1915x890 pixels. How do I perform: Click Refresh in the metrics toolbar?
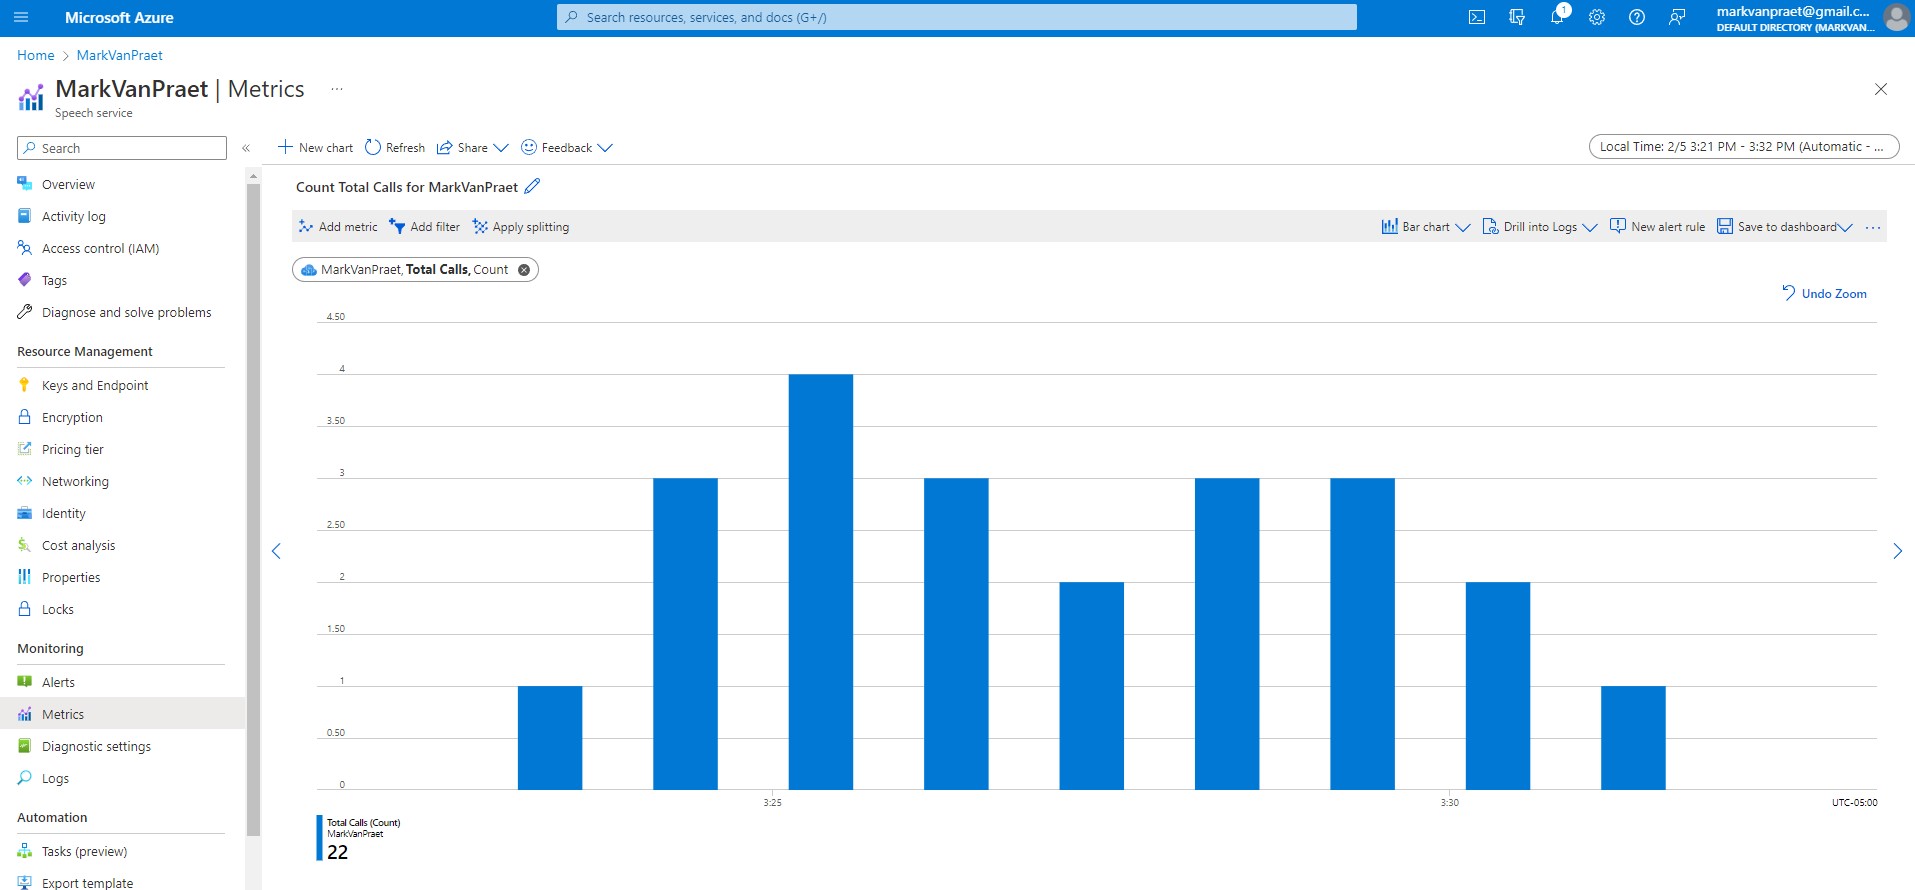click(x=395, y=147)
